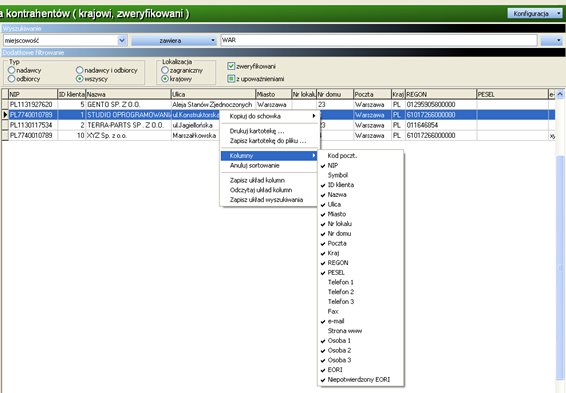Open the zawiera condition dropdown
The height and width of the screenshot is (393, 566).
pyautogui.click(x=174, y=40)
